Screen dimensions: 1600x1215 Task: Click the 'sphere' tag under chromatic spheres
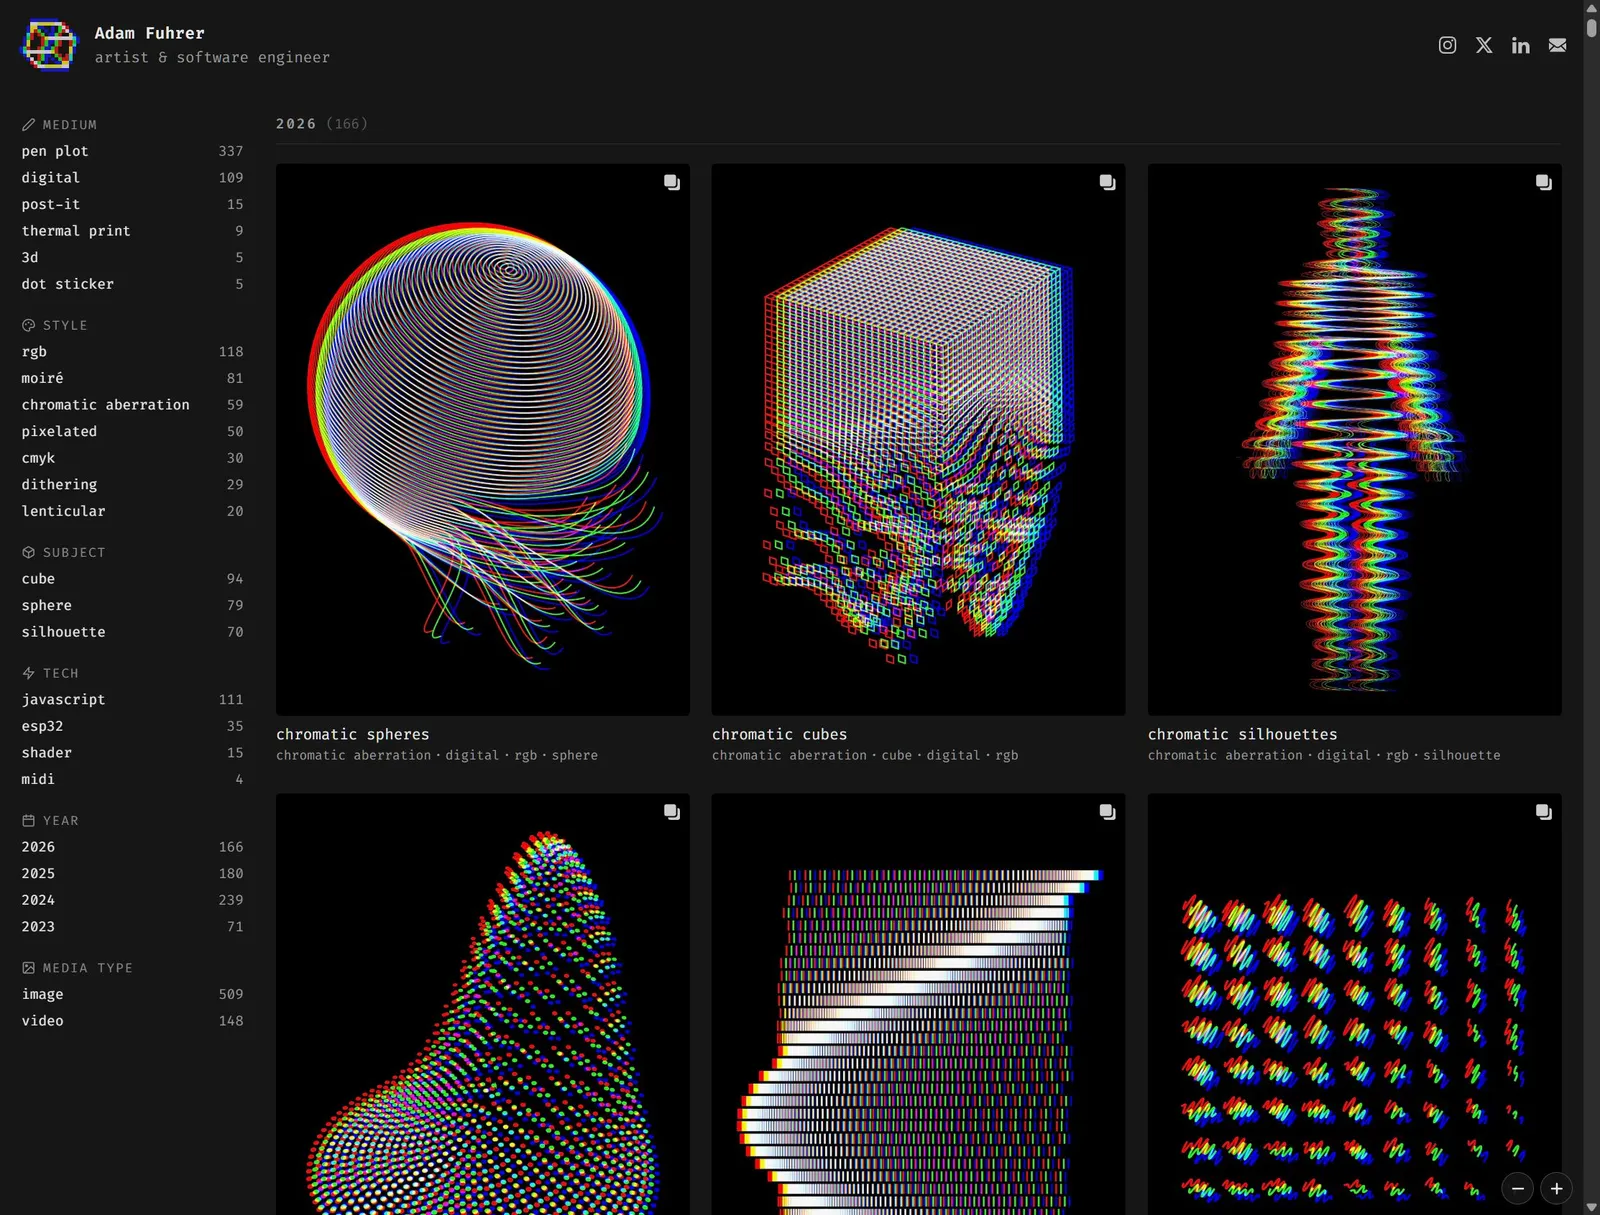point(575,755)
